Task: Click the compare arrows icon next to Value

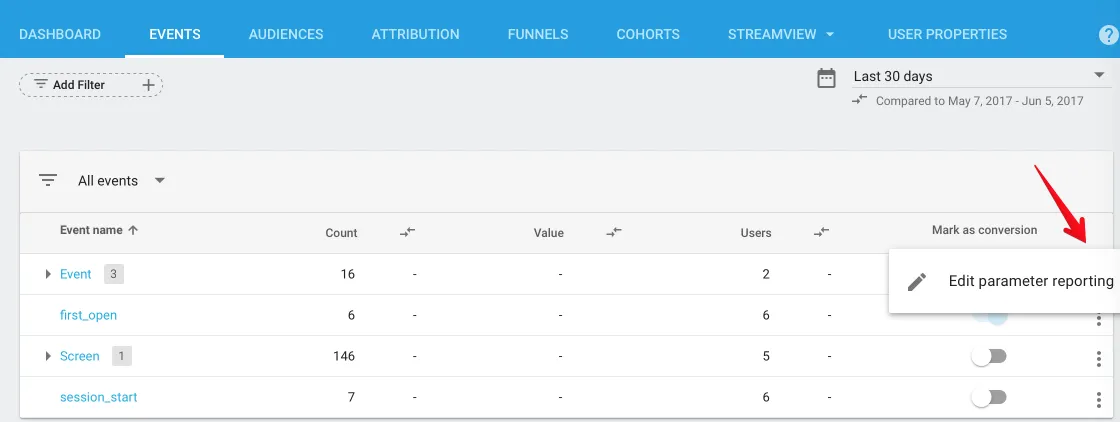Action: click(614, 232)
